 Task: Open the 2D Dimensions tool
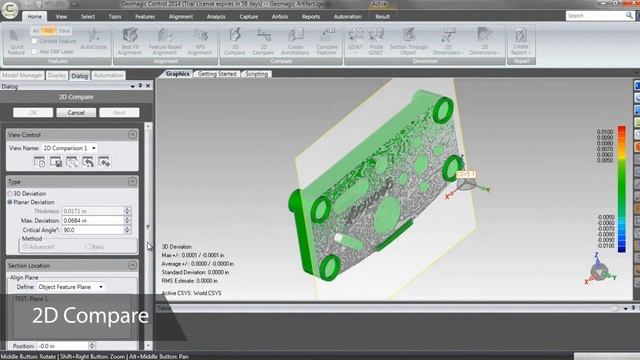click(x=448, y=42)
